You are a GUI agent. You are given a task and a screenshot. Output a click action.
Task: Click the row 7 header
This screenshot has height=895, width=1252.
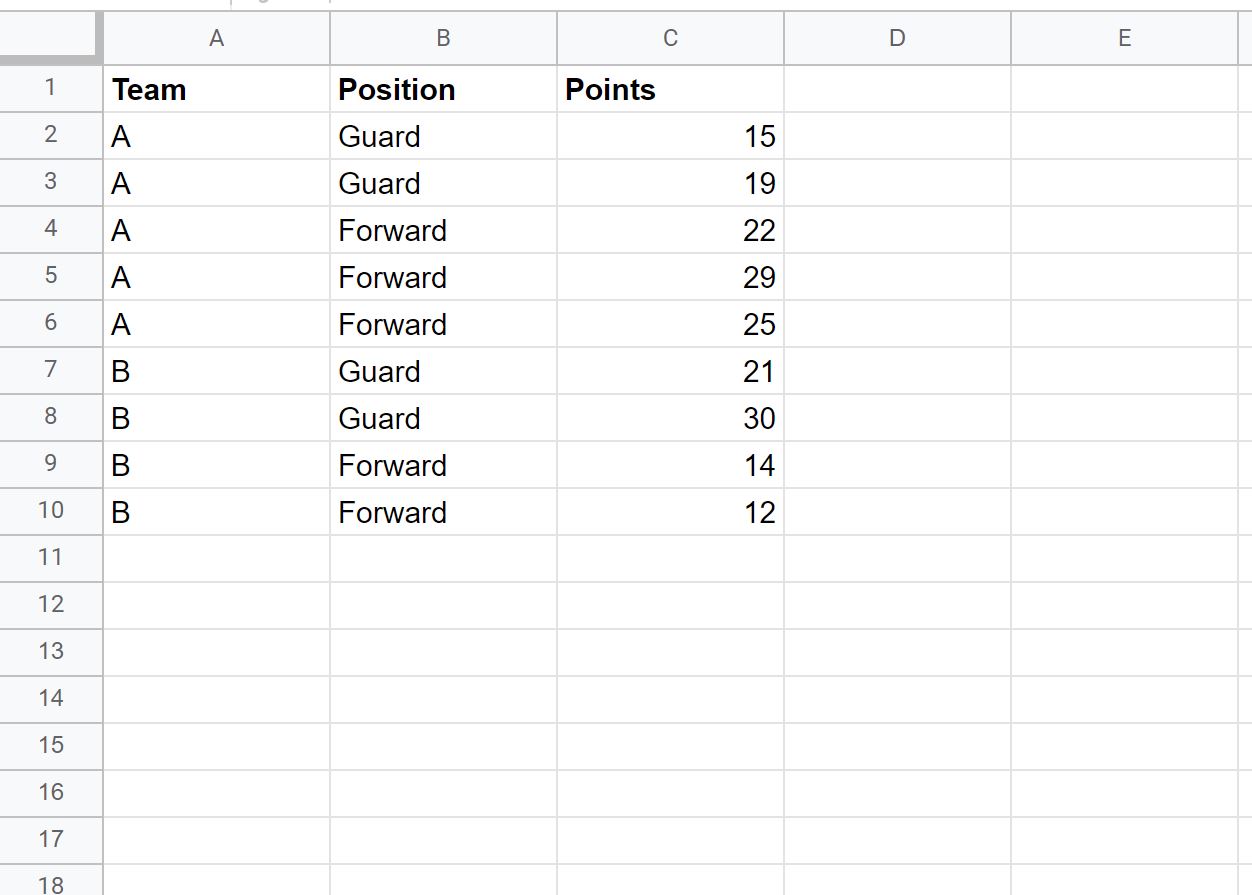[51, 370]
